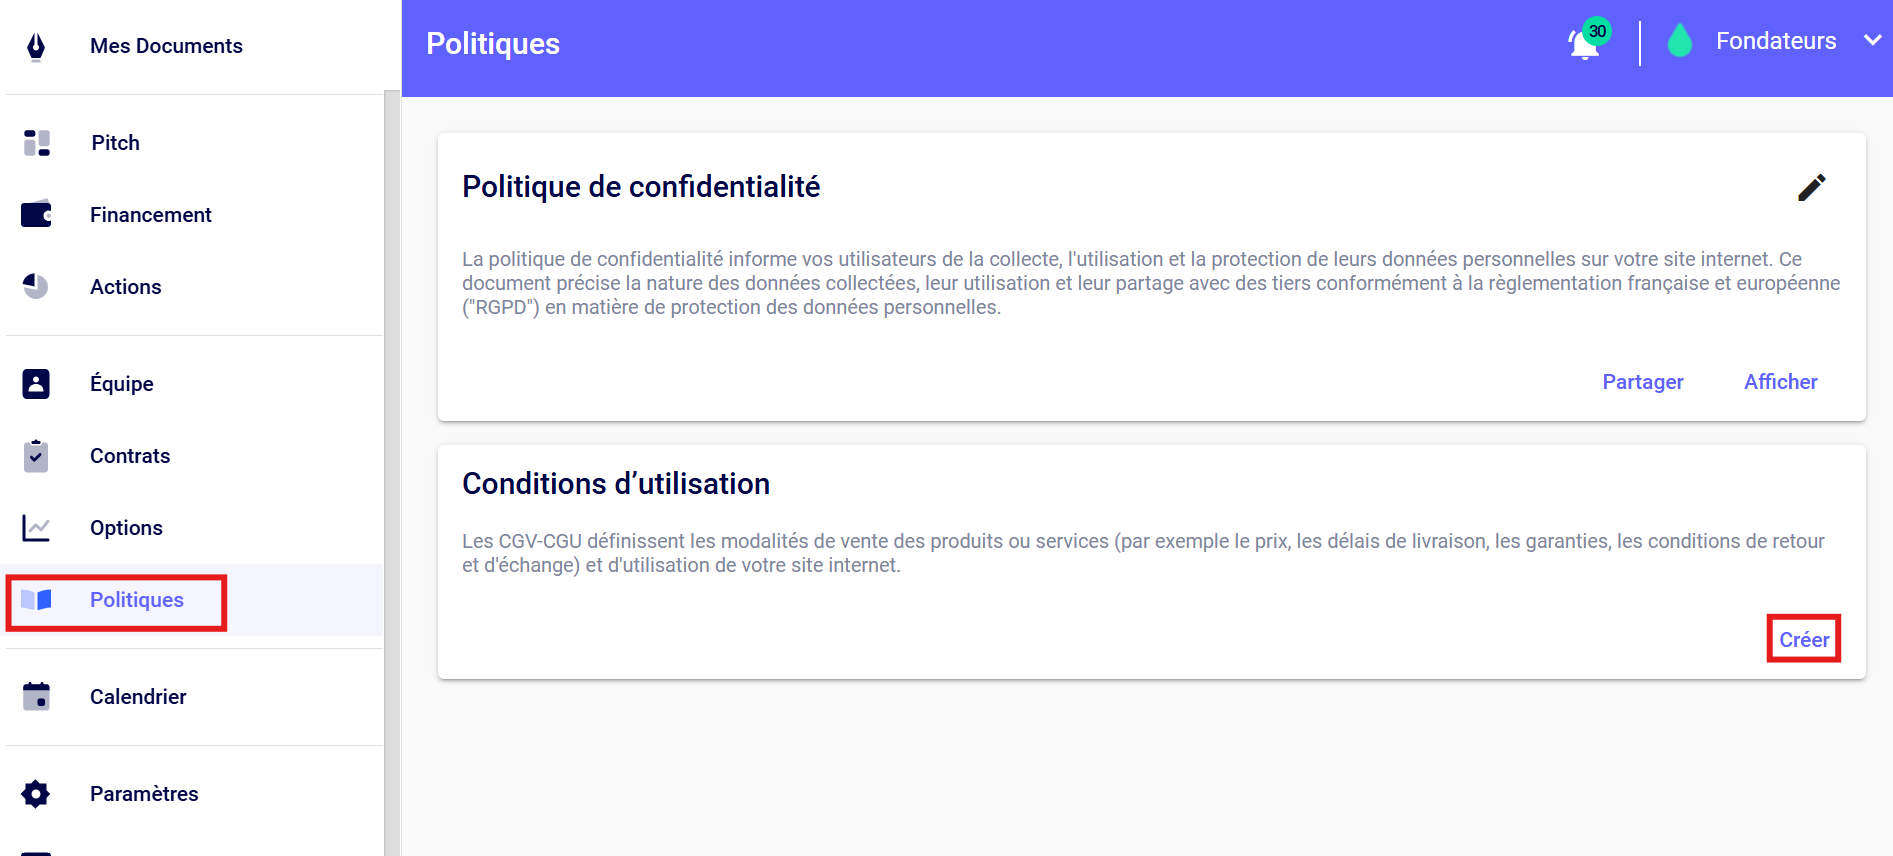Screen dimensions: 1893x856
Task: Open the Fondateurs workspace selector
Action: 1775,41
